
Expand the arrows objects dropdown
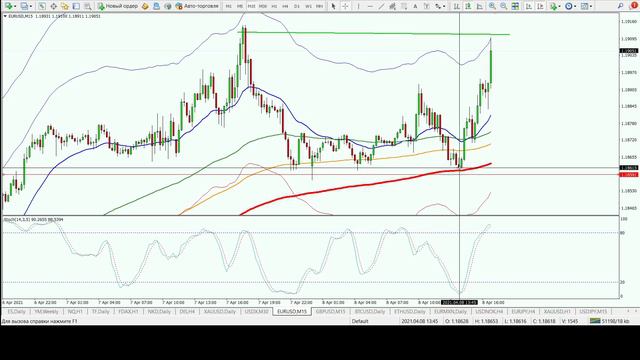pos(444,7)
